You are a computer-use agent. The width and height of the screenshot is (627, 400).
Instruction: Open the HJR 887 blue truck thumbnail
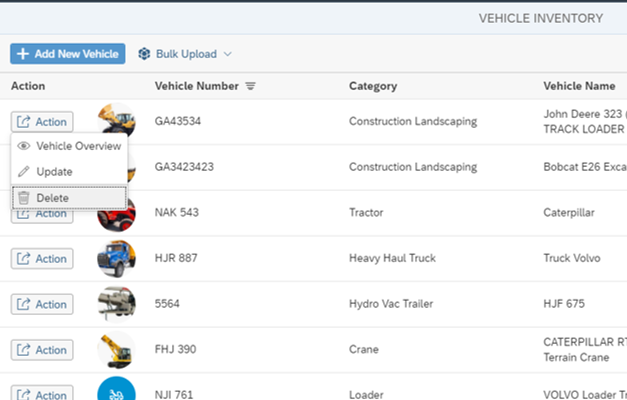117,258
